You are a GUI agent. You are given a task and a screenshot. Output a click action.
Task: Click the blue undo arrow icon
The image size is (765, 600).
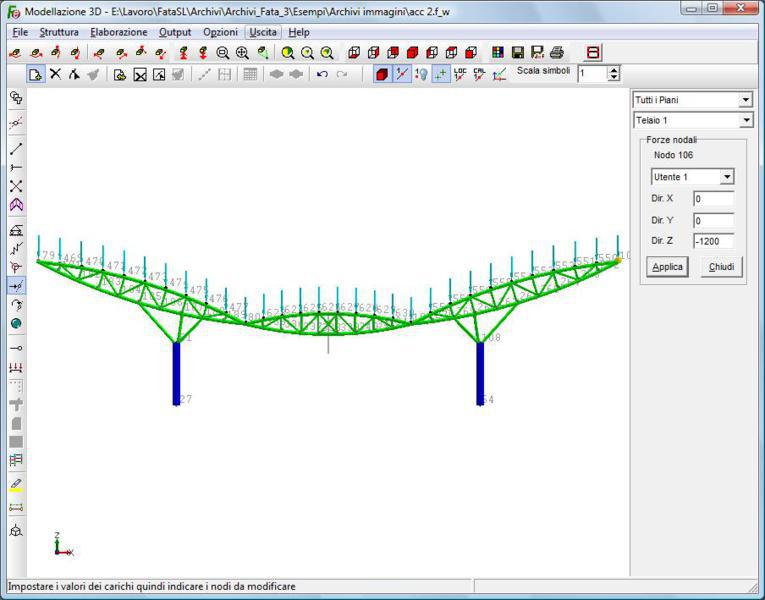tap(322, 74)
